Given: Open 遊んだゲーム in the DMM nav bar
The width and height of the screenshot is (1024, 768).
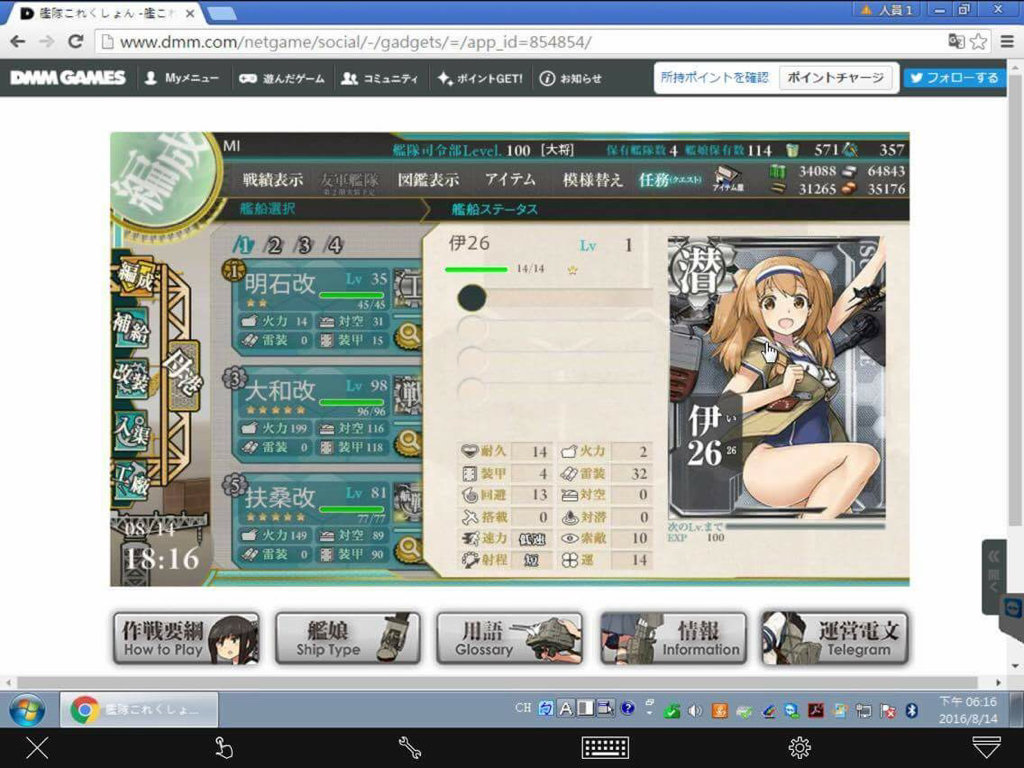Looking at the screenshot, I should coord(281,78).
